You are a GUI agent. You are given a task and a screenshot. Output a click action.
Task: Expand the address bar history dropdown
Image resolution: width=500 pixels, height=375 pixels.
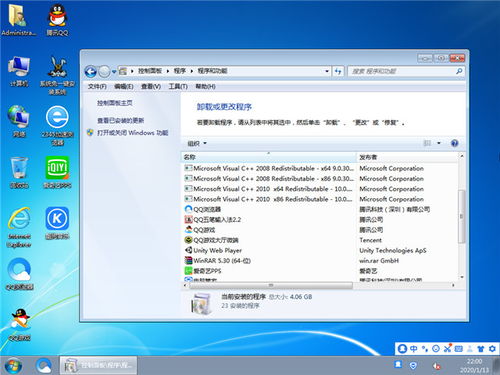tap(327, 71)
